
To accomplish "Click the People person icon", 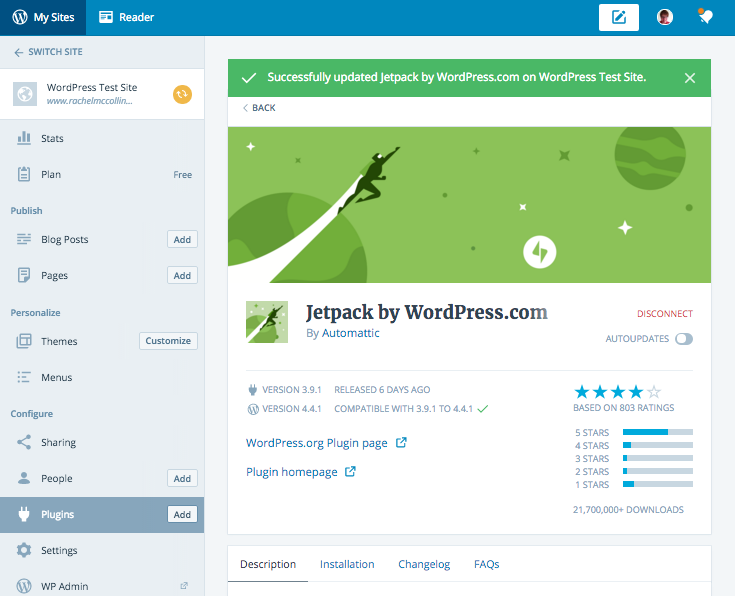I will coord(24,478).
